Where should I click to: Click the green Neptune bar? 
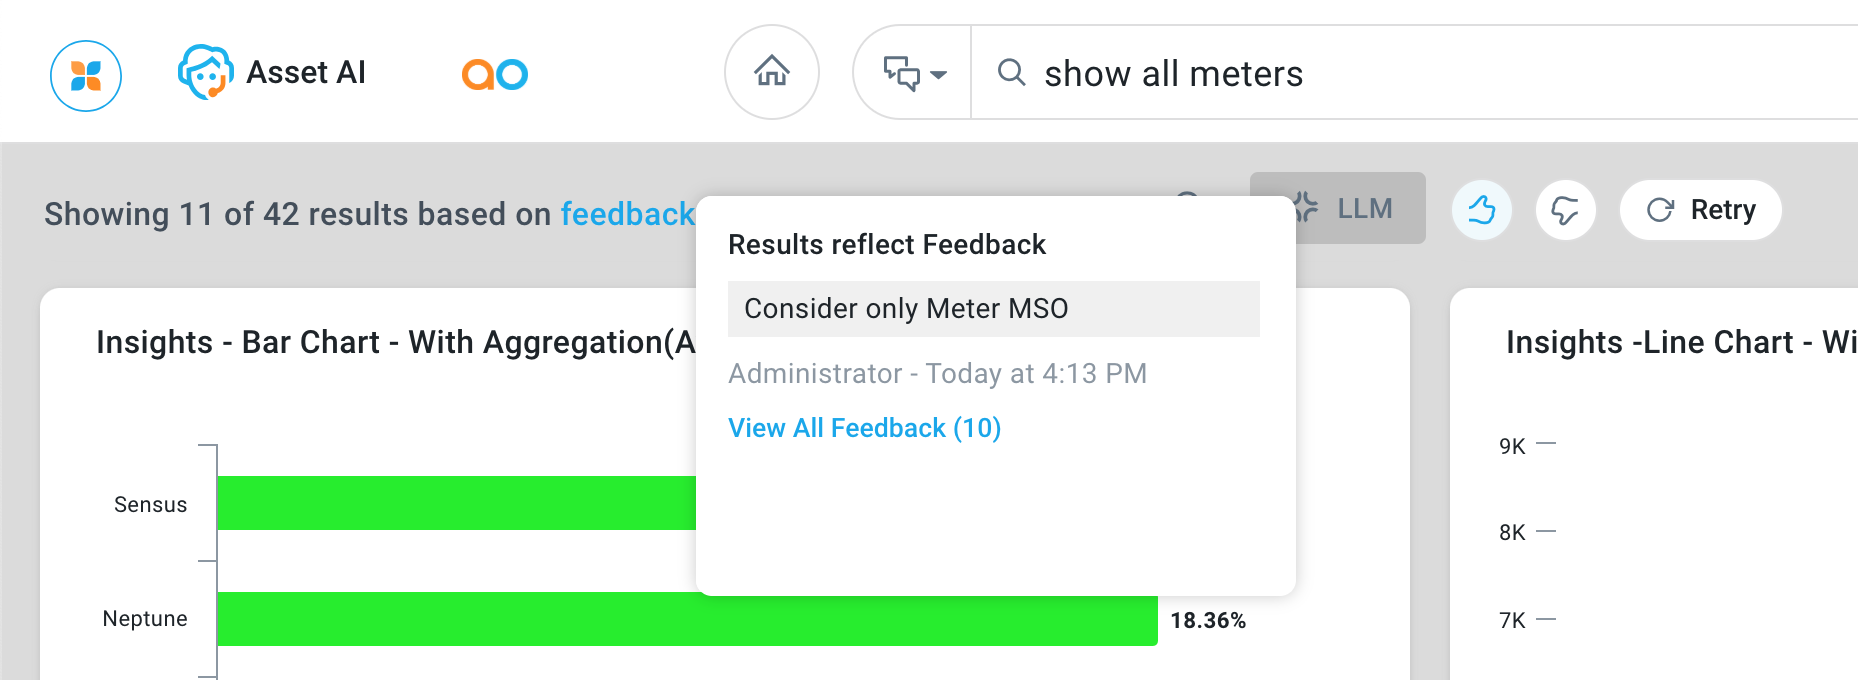686,620
